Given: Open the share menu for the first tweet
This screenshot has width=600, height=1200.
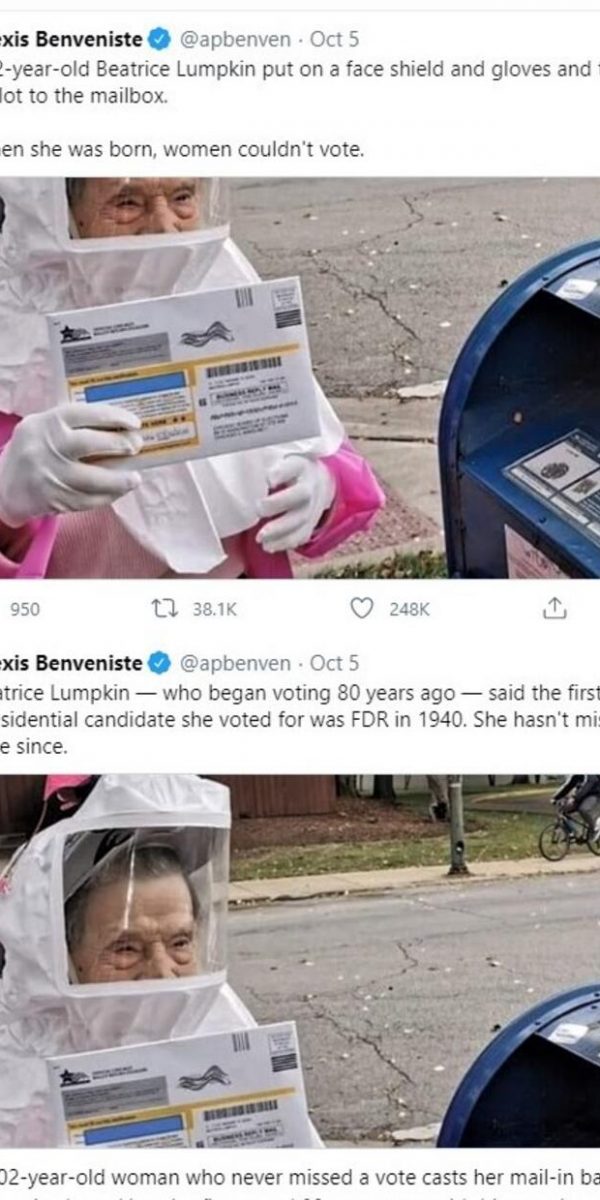Looking at the screenshot, I should tap(554, 608).
